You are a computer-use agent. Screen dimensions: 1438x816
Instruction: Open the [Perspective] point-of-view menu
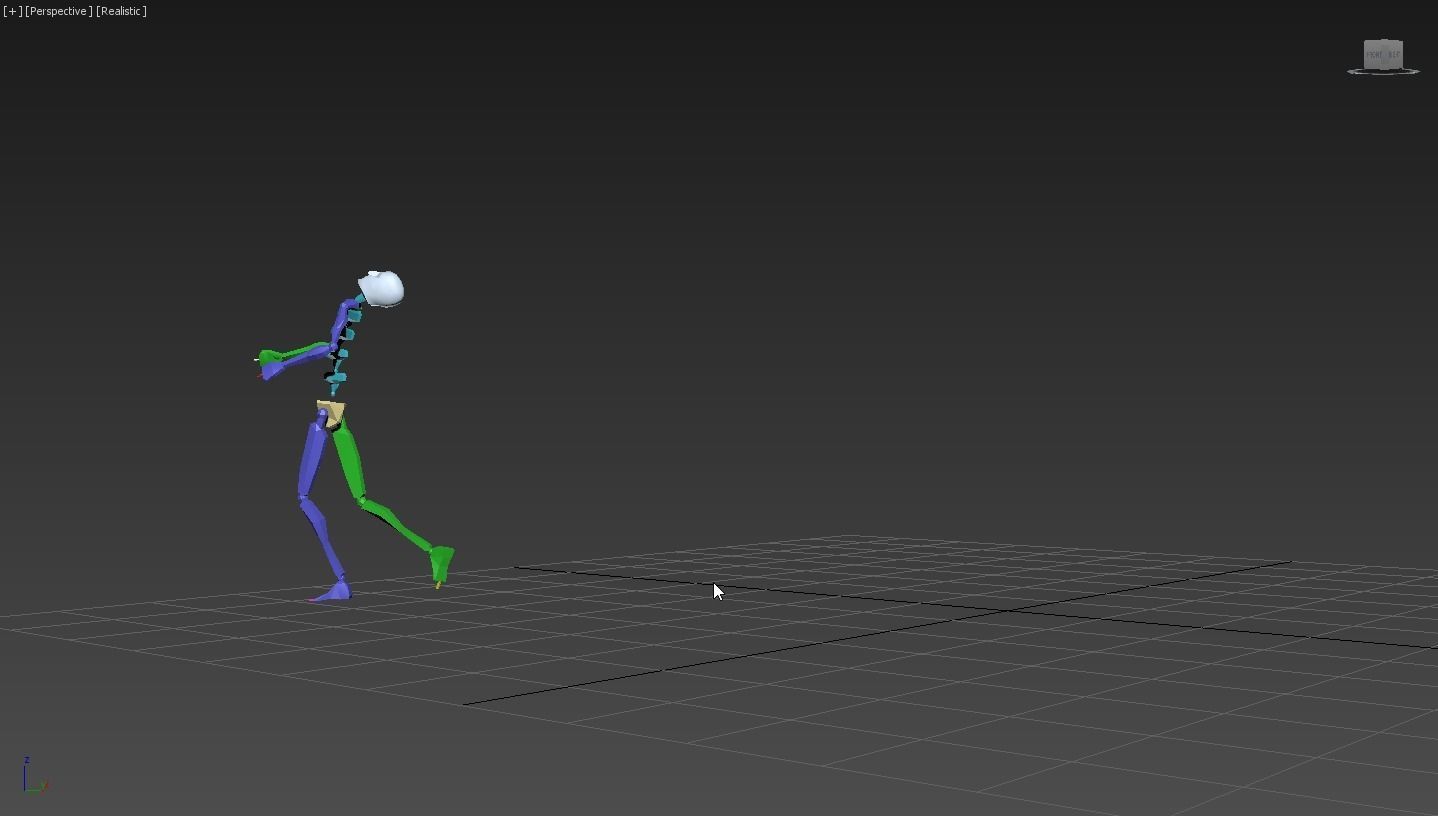click(59, 11)
